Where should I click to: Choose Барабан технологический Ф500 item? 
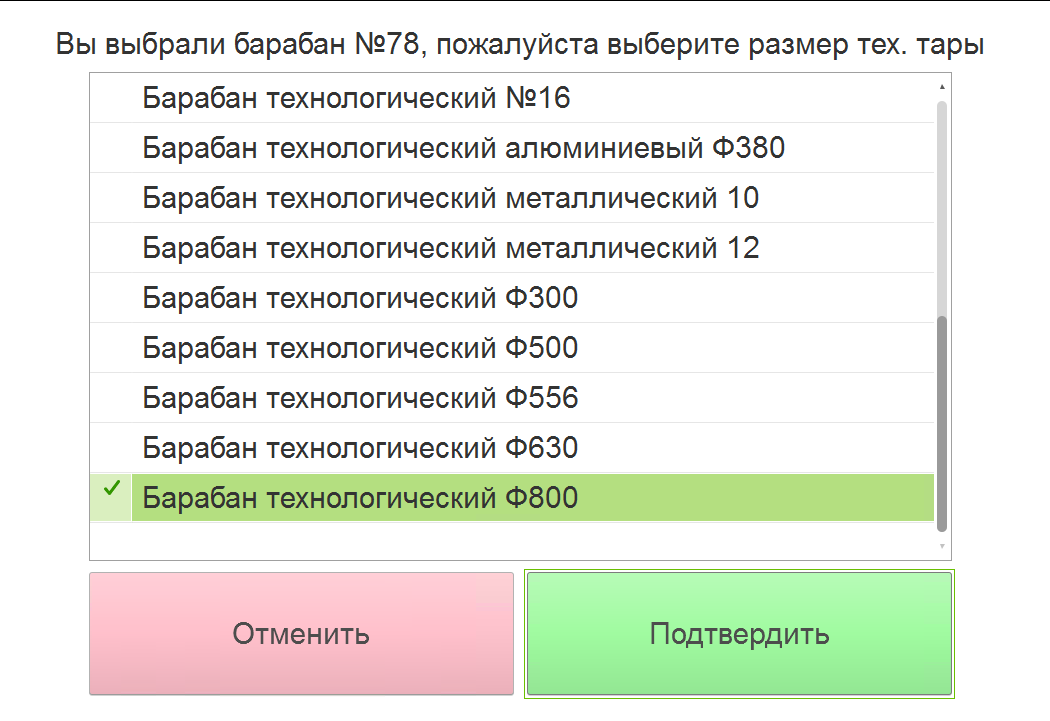pyautogui.click(x=512, y=348)
